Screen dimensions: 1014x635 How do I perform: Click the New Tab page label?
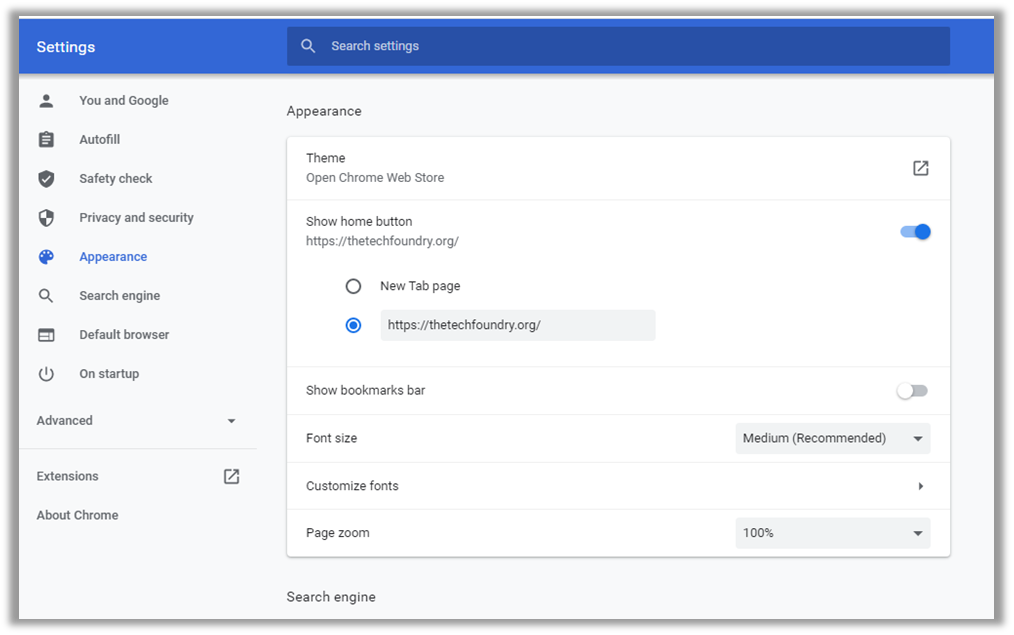pyautogui.click(x=420, y=286)
